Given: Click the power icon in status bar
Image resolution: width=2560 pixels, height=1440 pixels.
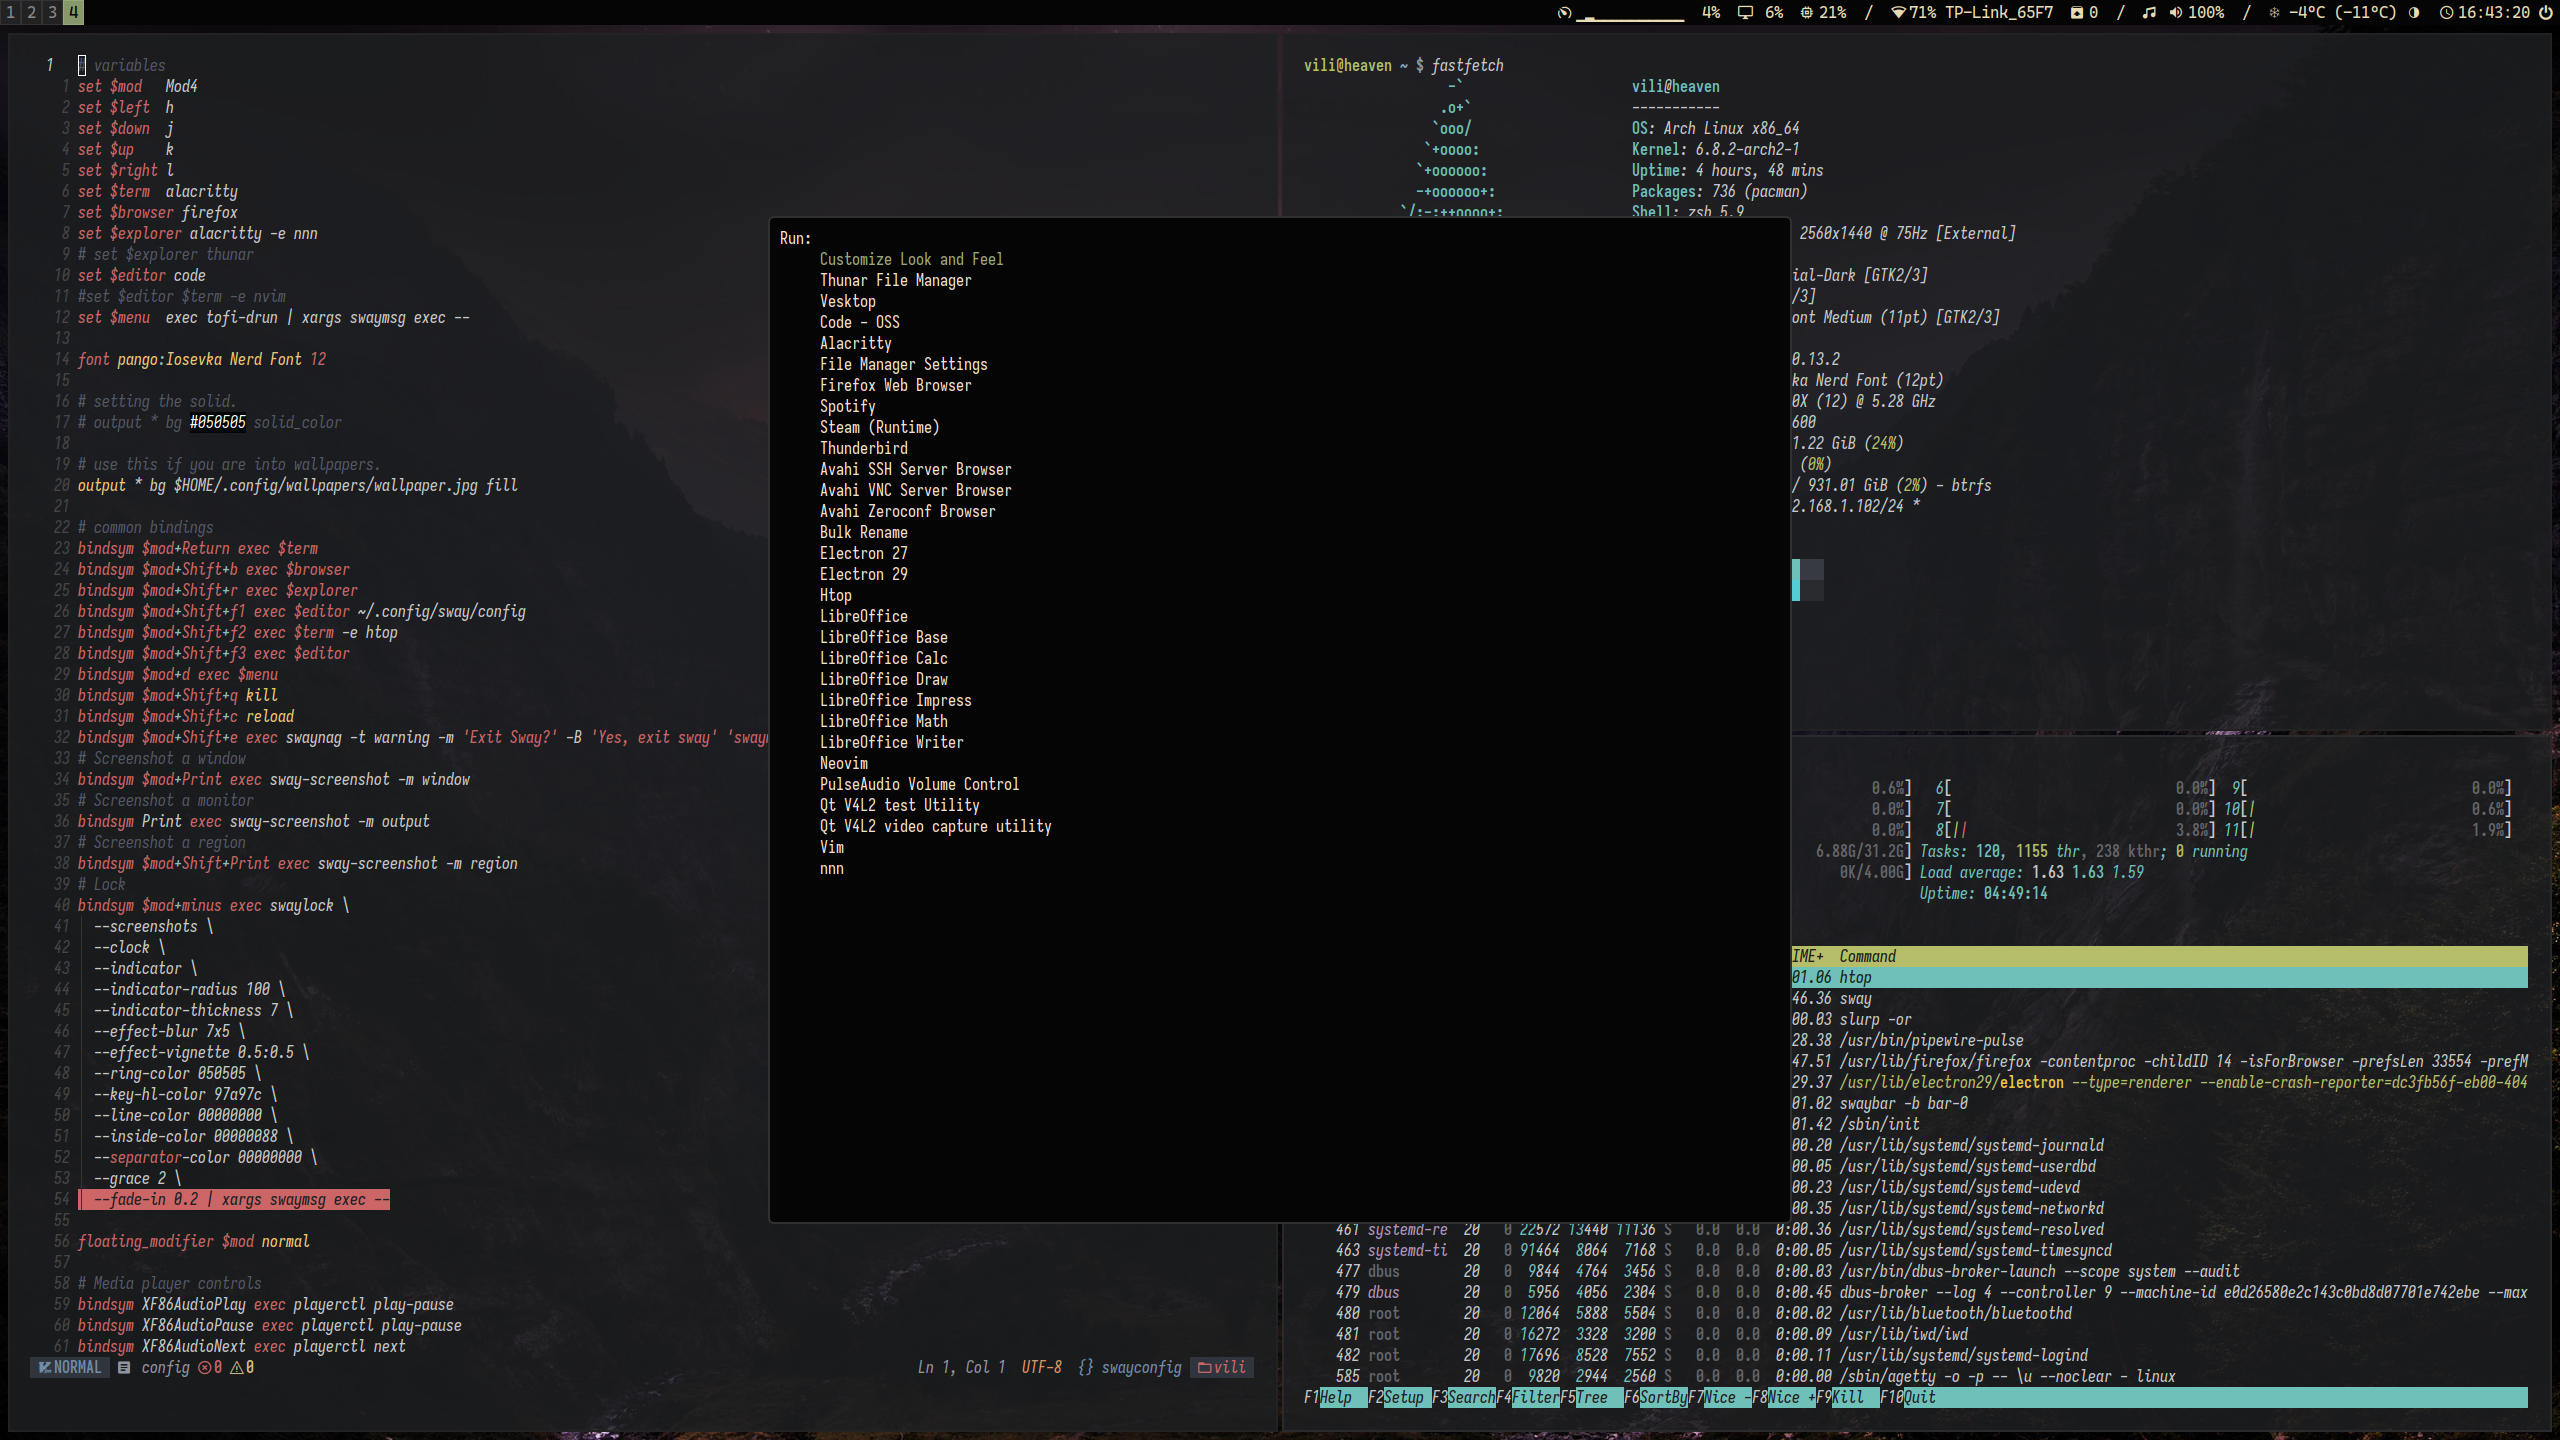Looking at the screenshot, I should [x=2545, y=12].
